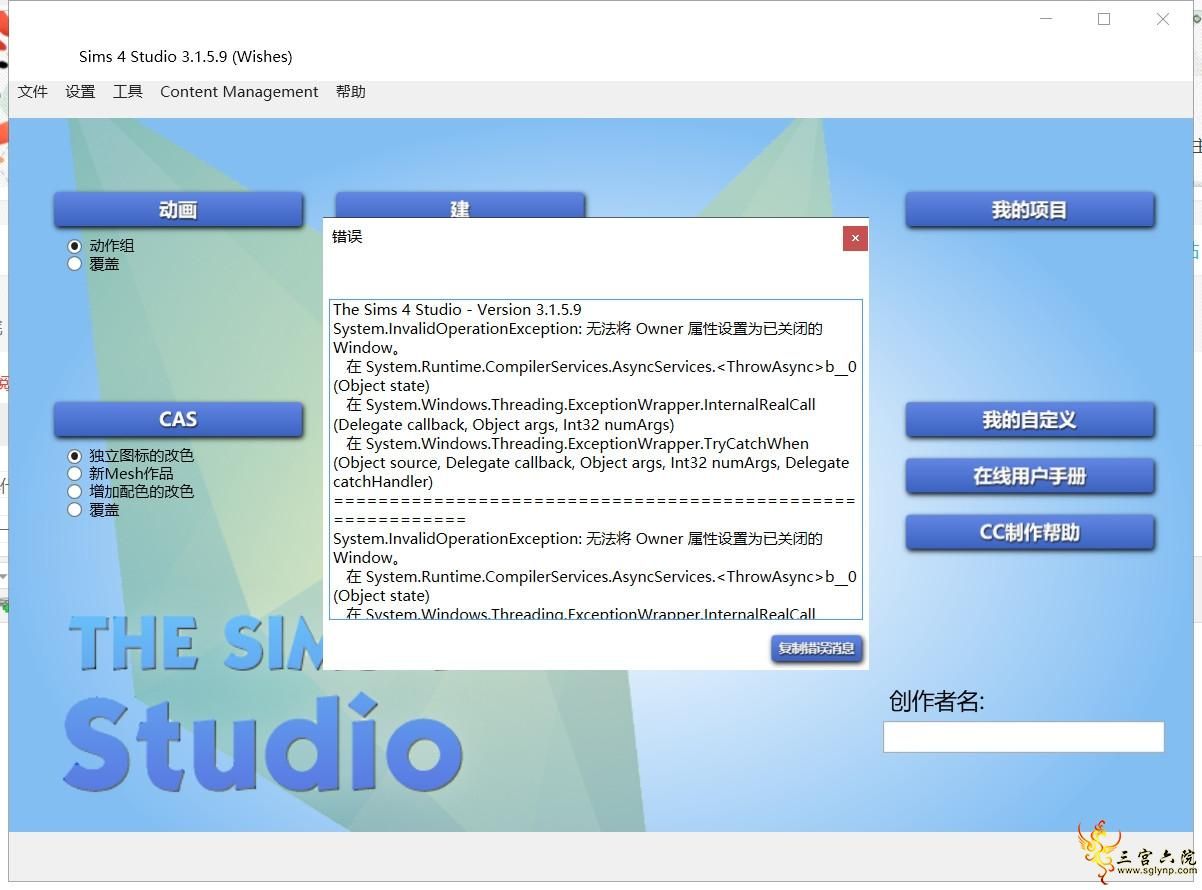Close the 错误 dialog
Viewport: 1202px width, 890px height.
tap(855, 238)
